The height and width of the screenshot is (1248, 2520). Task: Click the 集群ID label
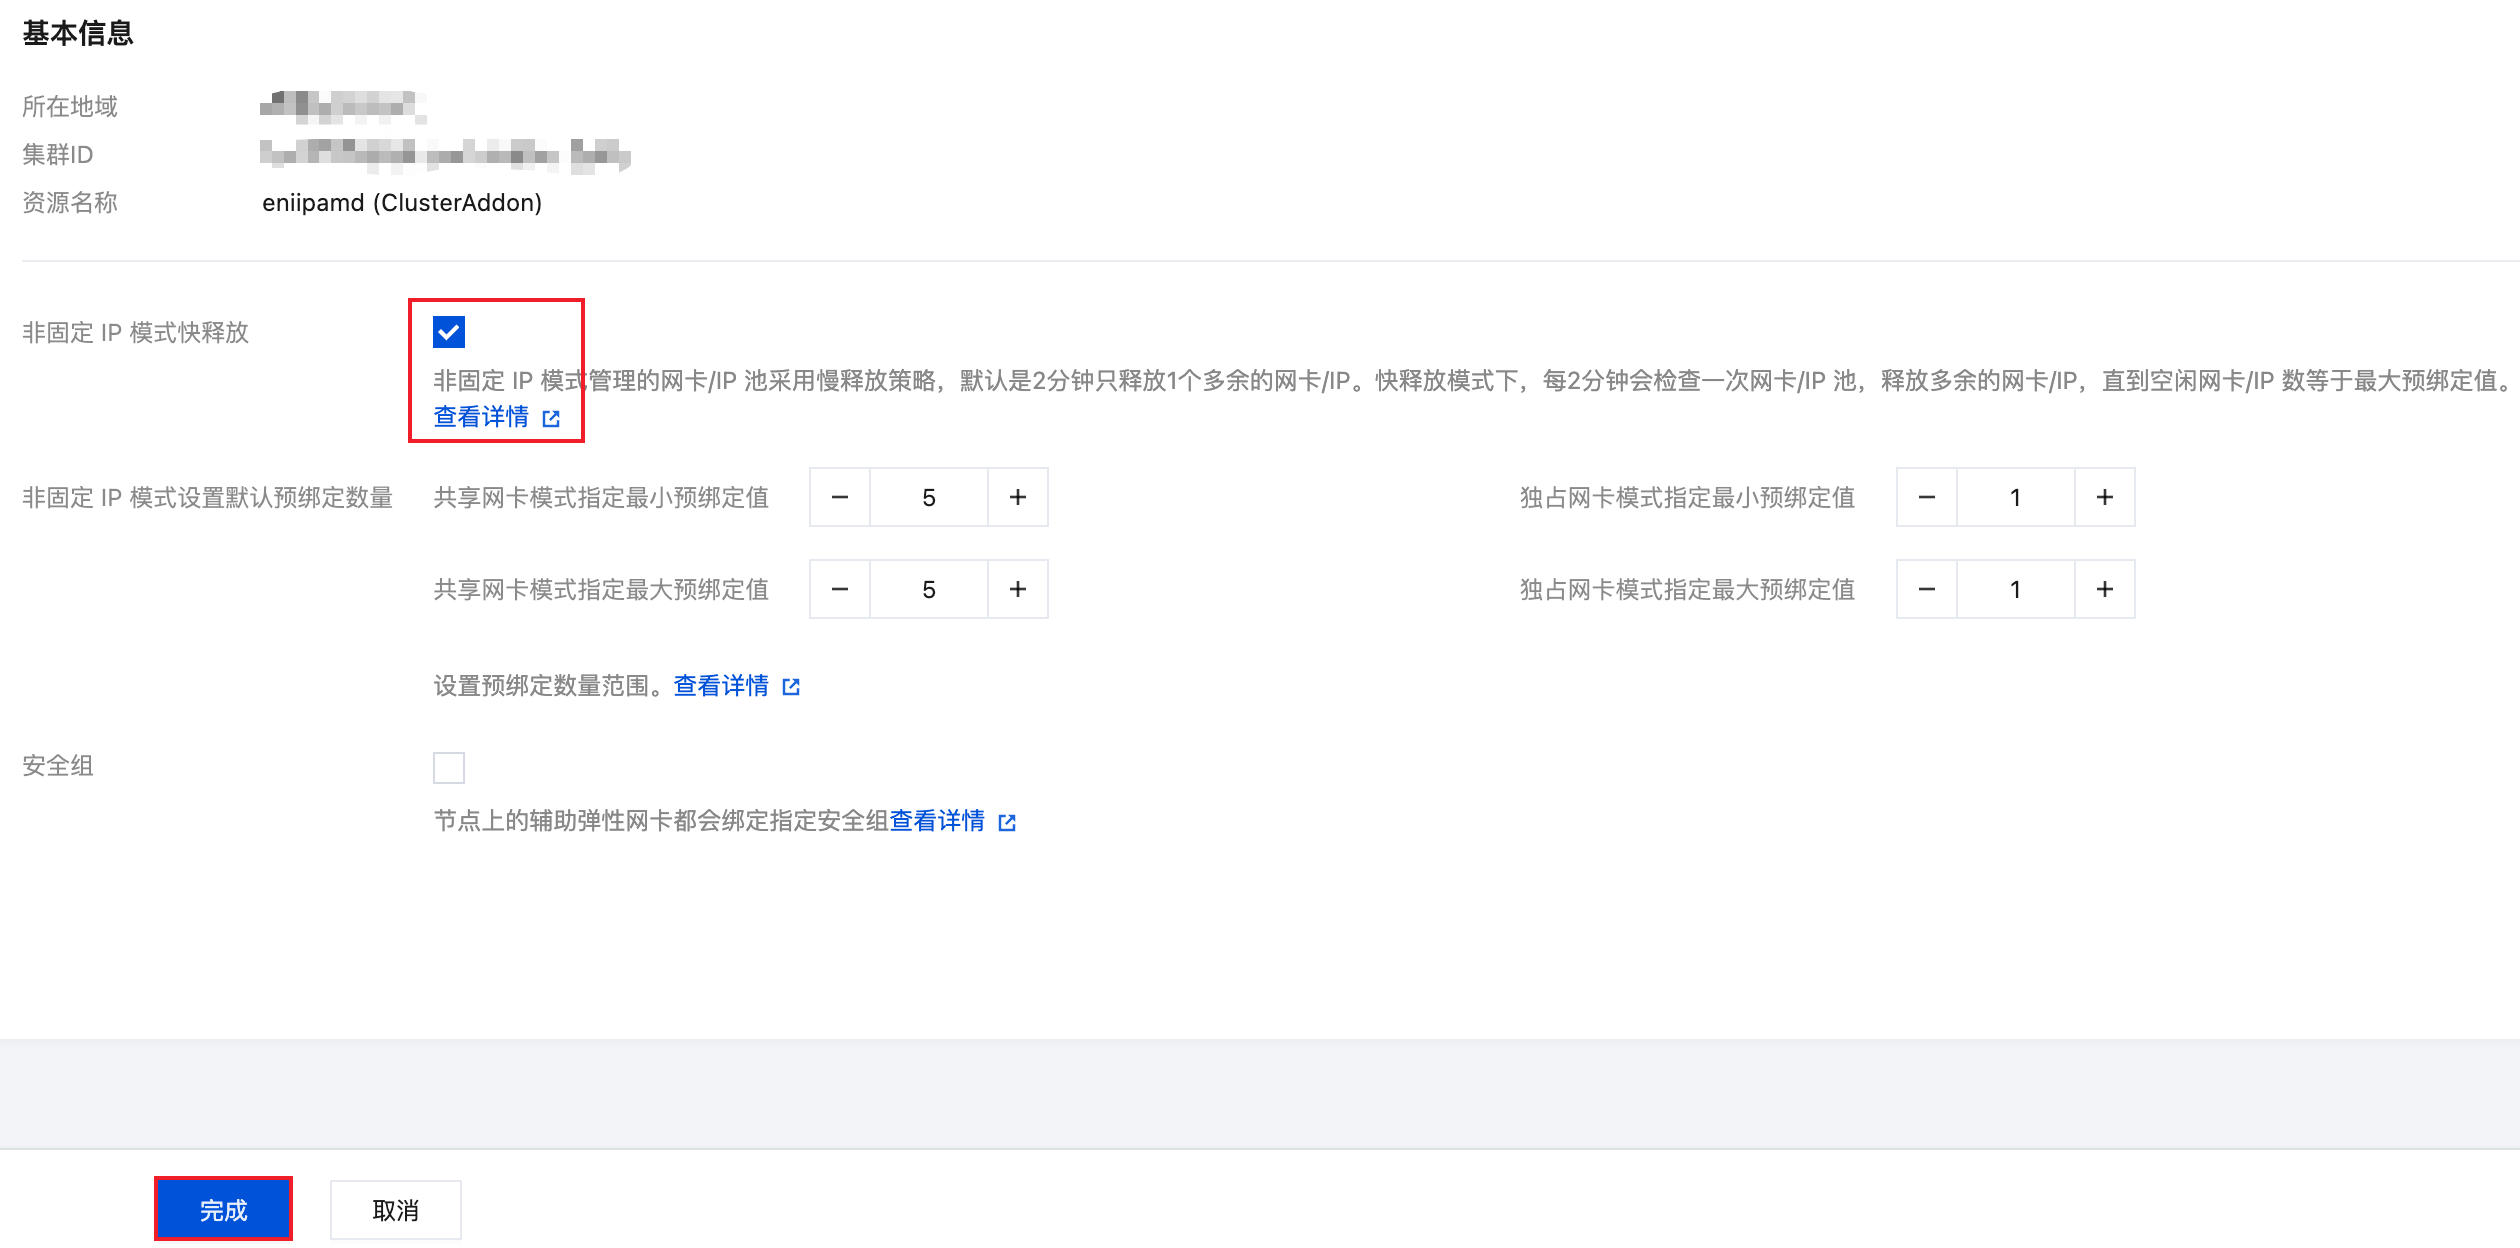point(58,155)
